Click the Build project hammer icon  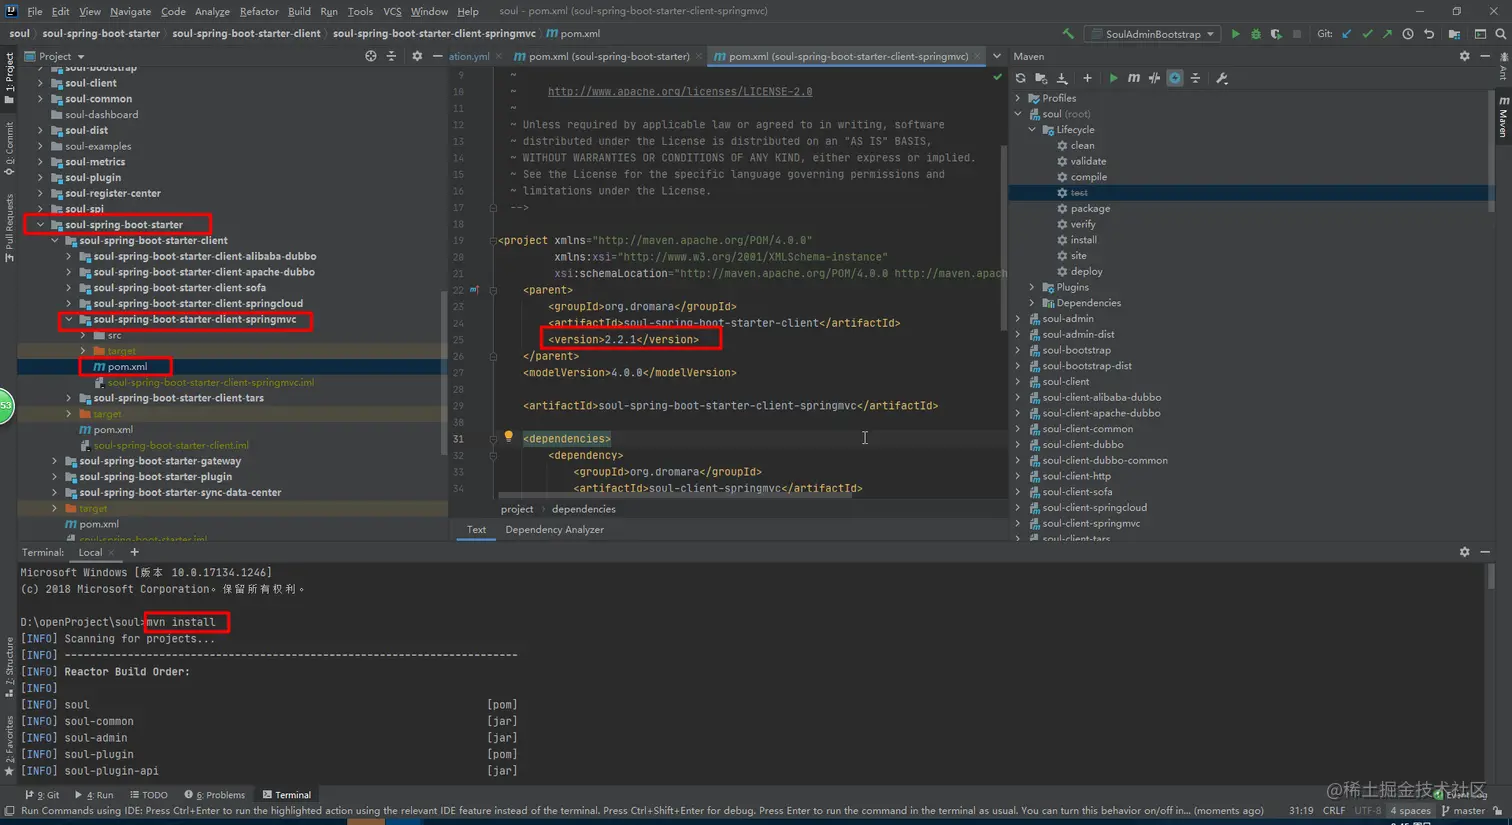1068,34
